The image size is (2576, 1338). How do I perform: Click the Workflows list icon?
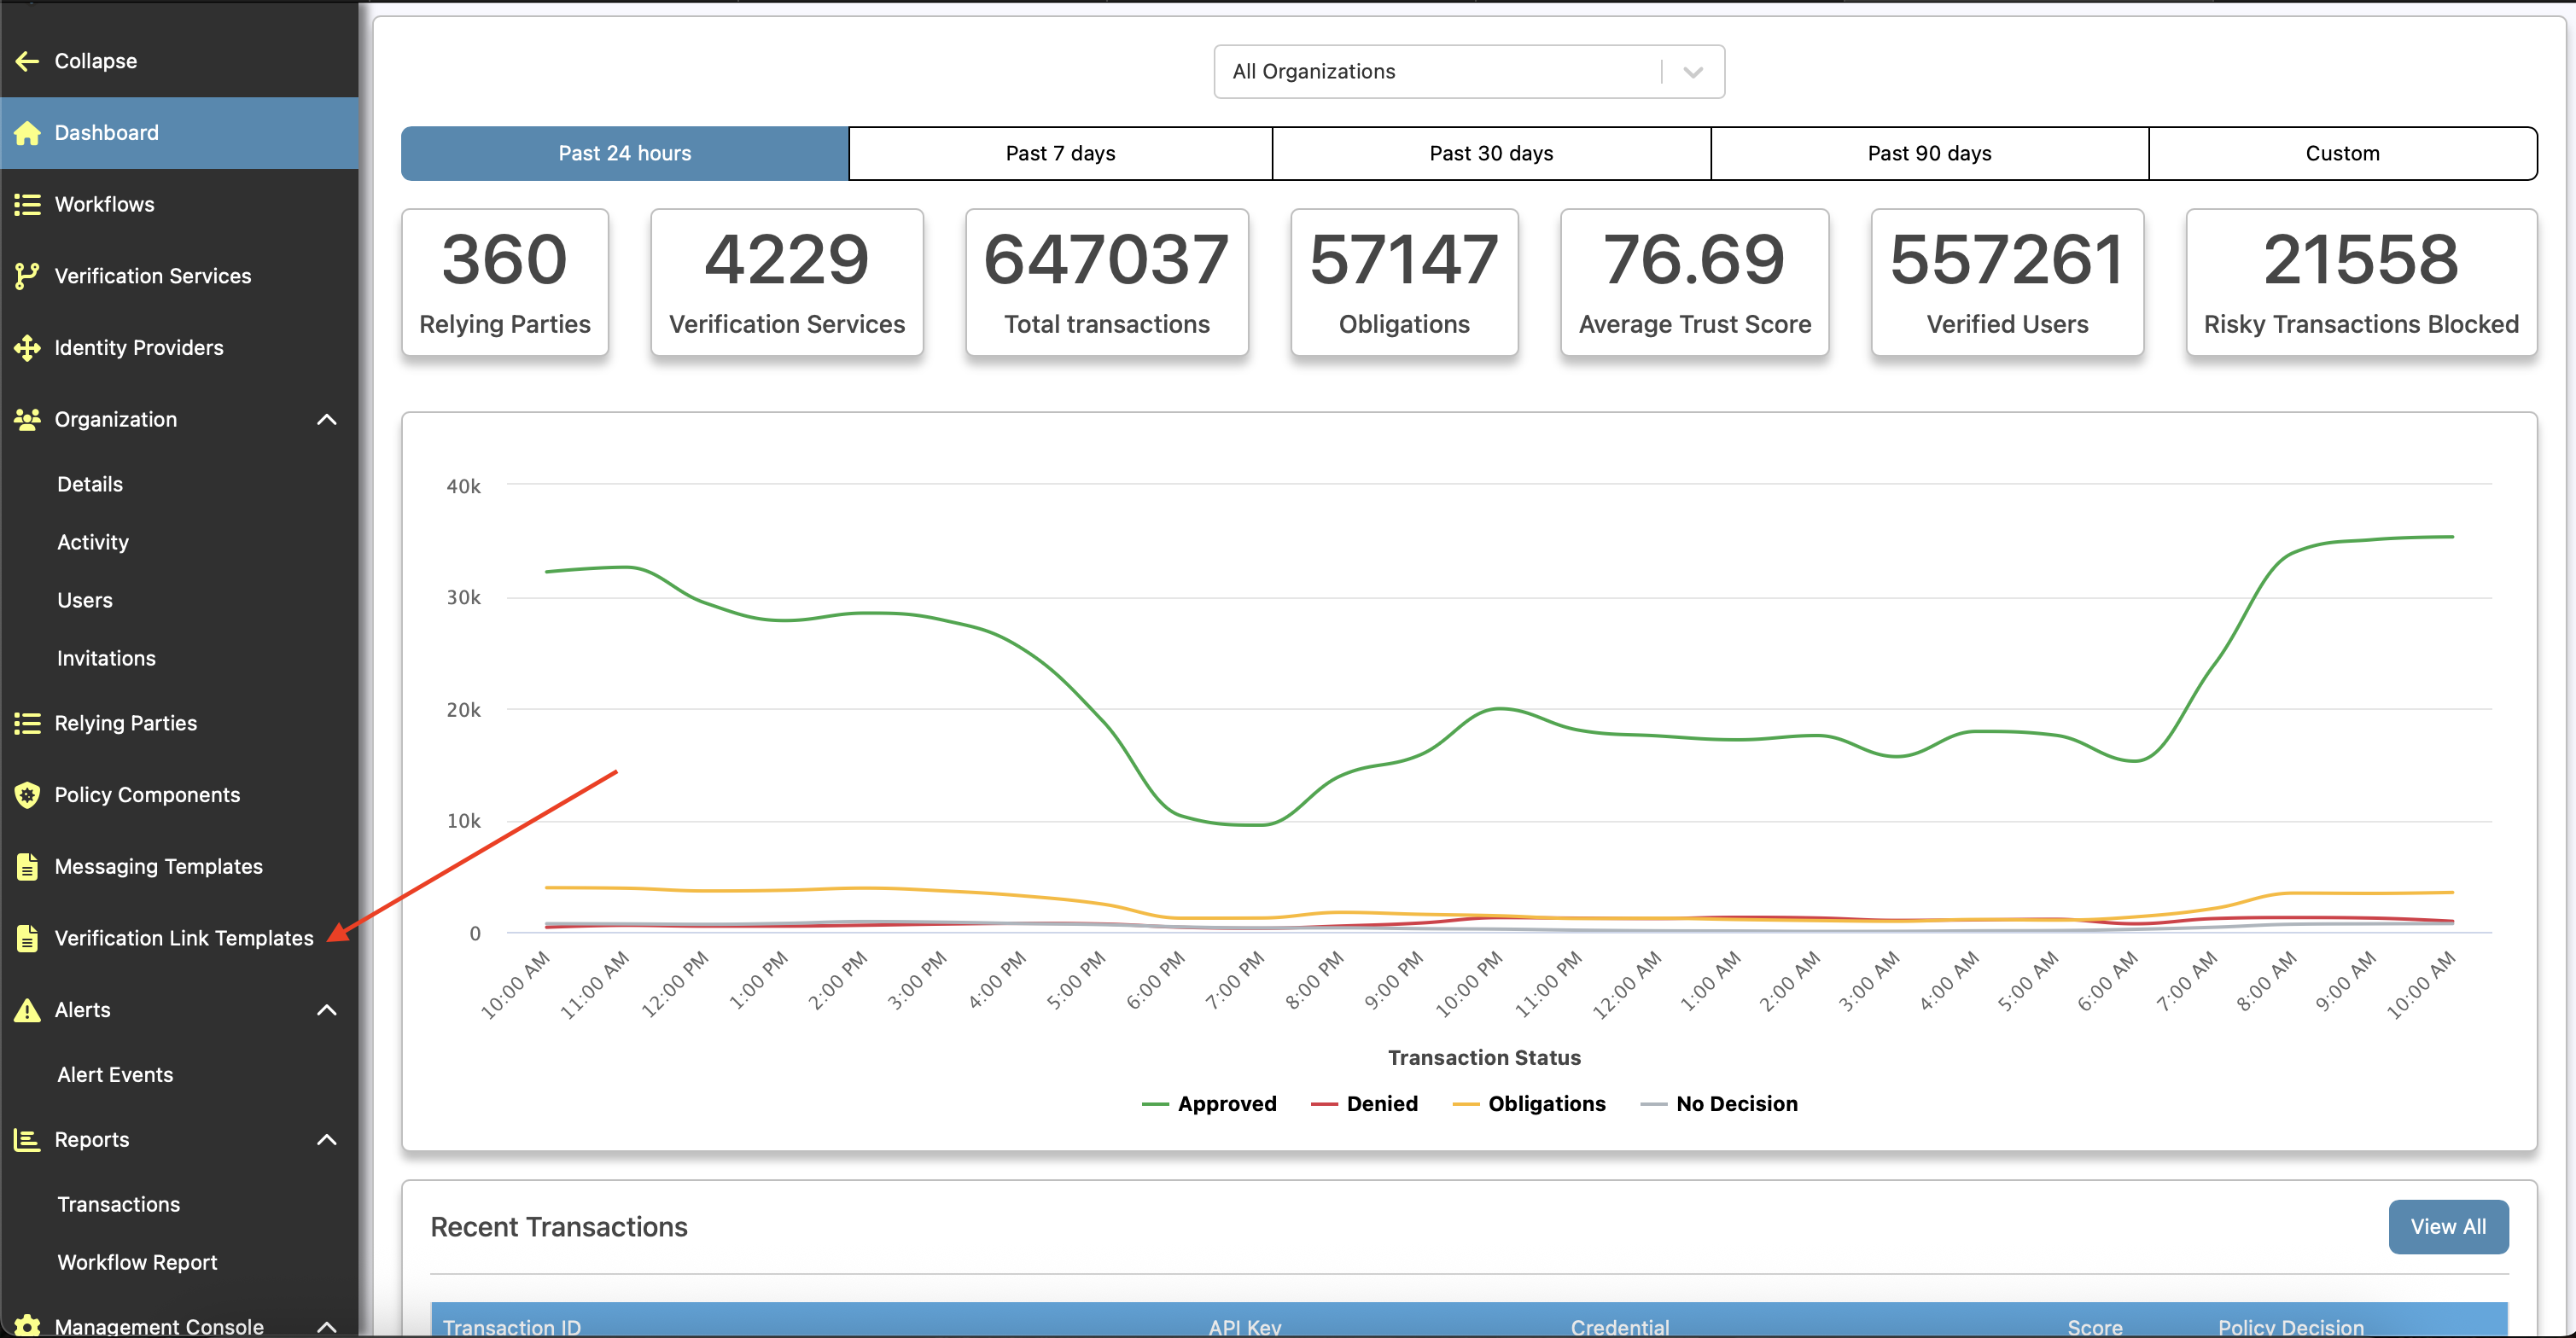pos(27,205)
